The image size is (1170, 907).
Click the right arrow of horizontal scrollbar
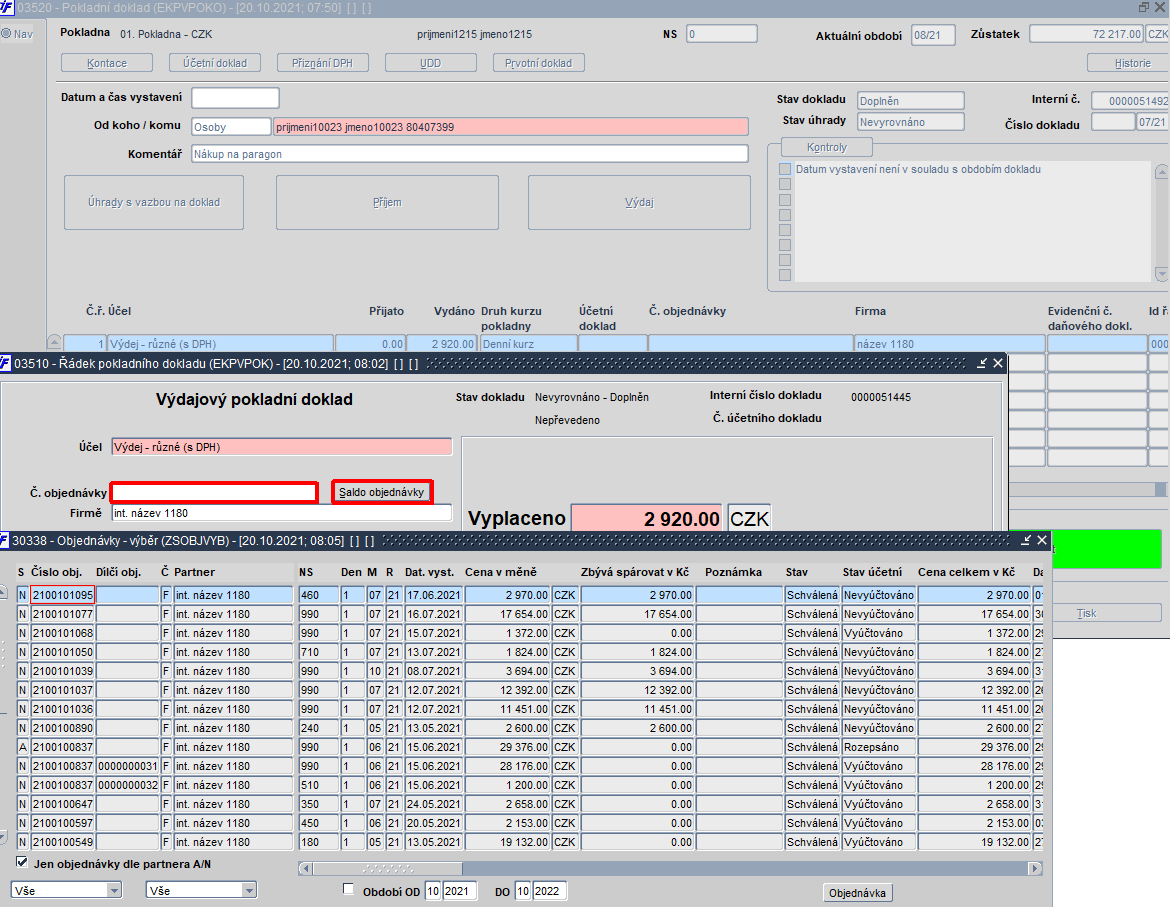click(1034, 868)
